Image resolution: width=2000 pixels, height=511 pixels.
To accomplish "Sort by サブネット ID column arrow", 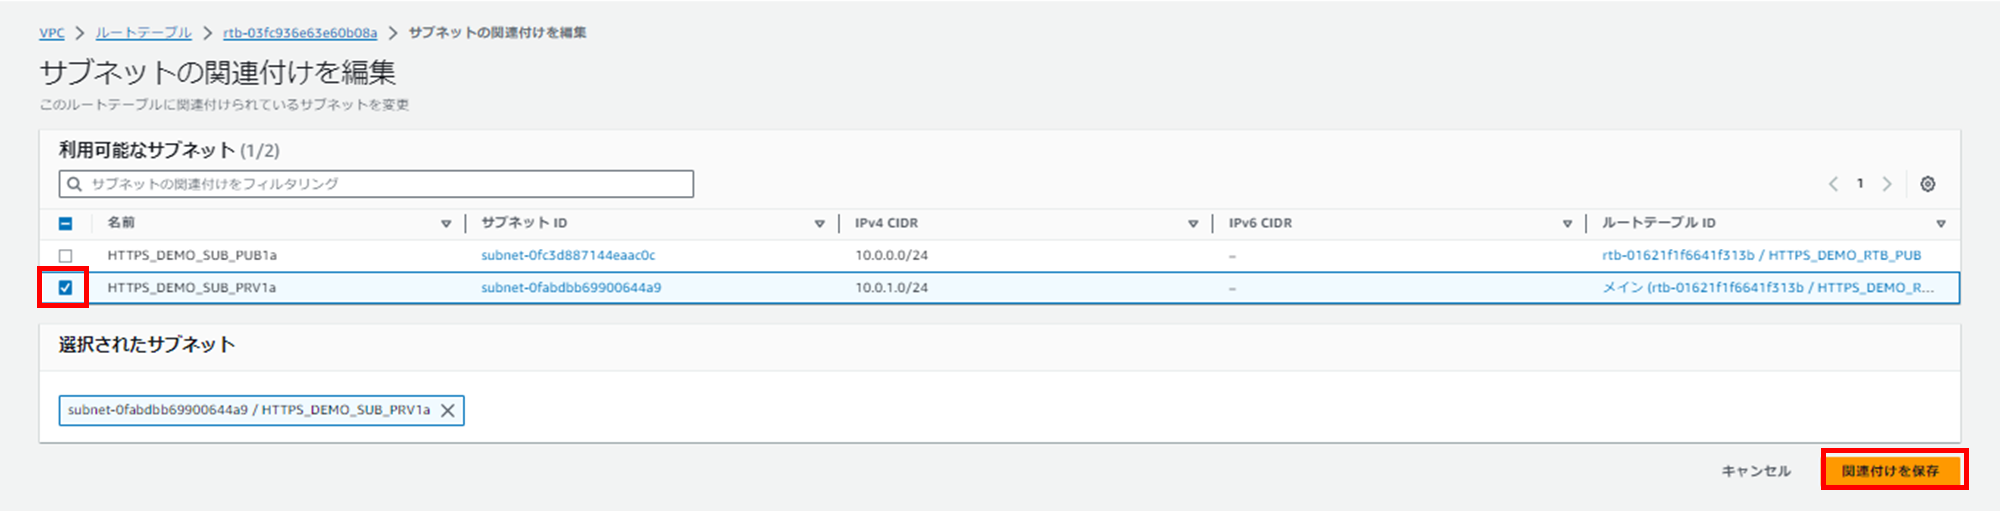I will pyautogui.click(x=819, y=224).
